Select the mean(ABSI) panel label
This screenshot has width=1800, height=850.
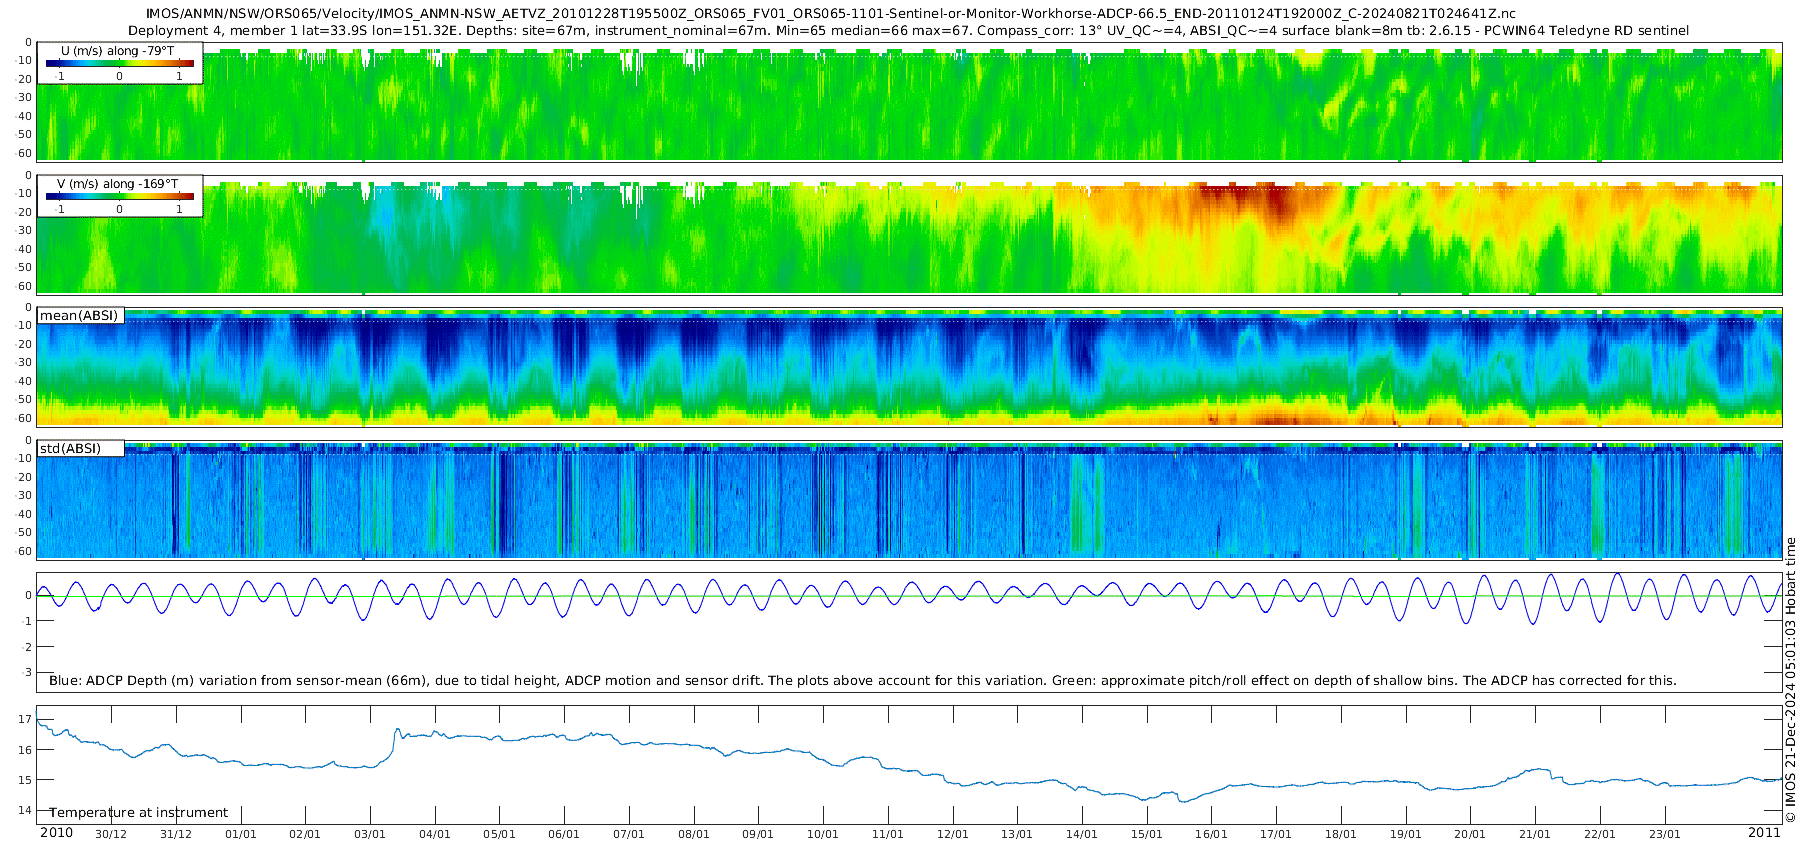click(79, 316)
